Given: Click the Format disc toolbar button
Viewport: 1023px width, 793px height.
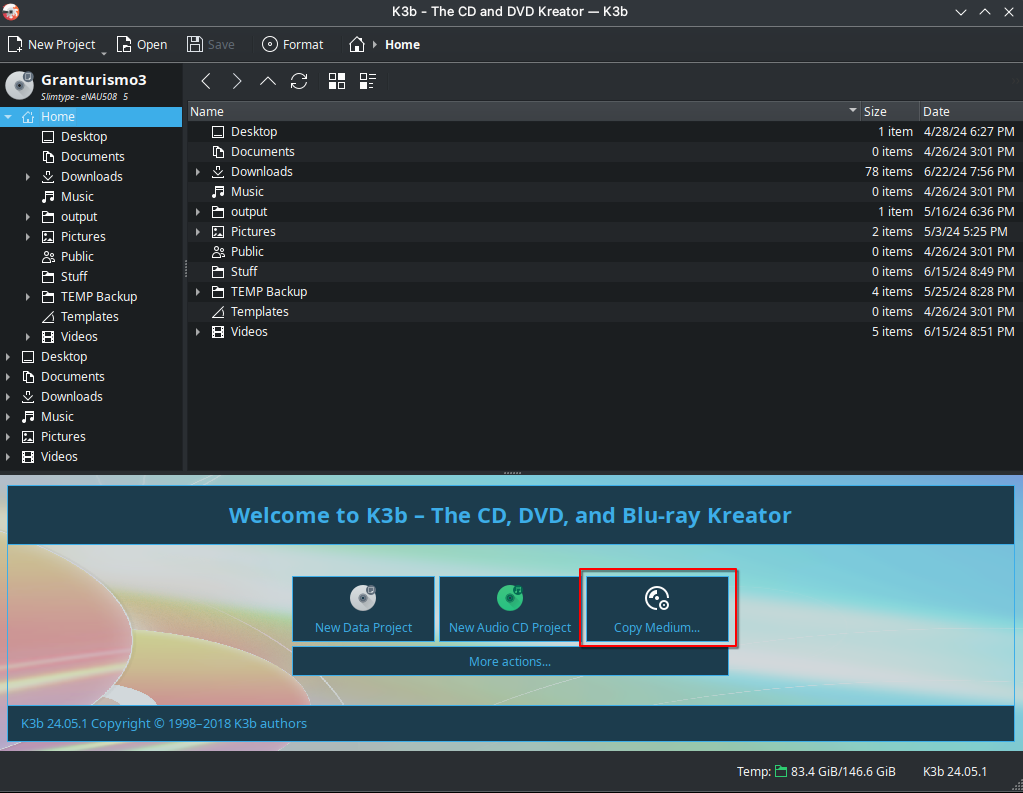Looking at the screenshot, I should pyautogui.click(x=292, y=44).
